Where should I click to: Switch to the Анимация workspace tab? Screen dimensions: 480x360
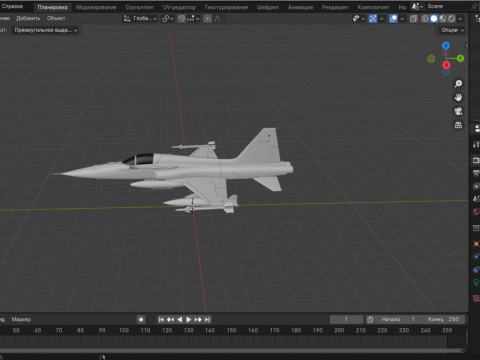click(300, 7)
